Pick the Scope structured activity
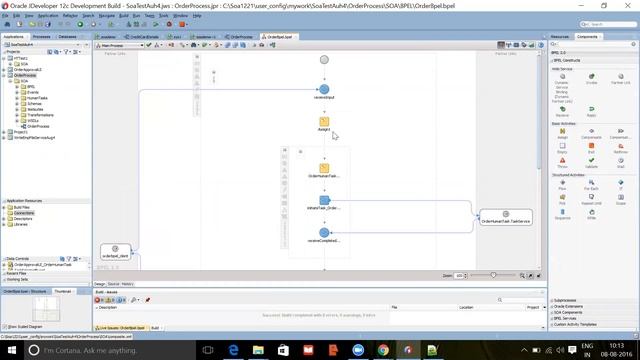Viewport: 640px width, 360px height. 620,200
